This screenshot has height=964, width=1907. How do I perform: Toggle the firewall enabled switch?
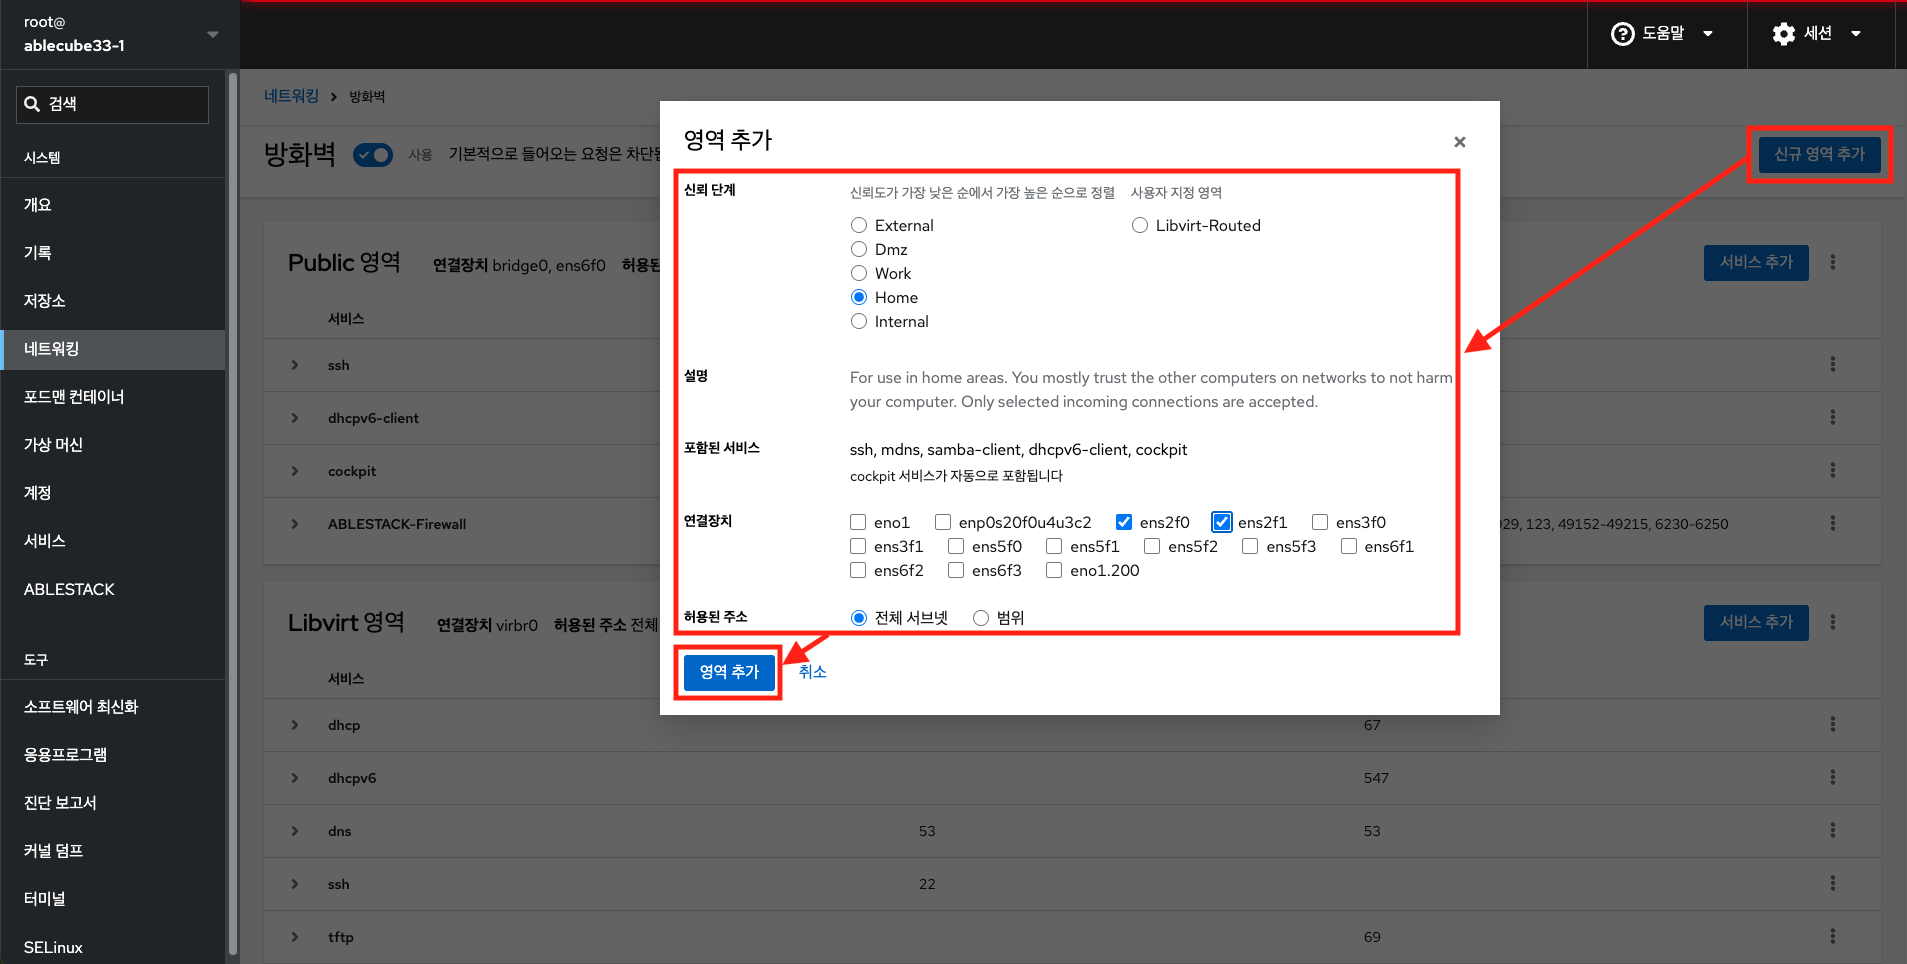[x=373, y=155]
